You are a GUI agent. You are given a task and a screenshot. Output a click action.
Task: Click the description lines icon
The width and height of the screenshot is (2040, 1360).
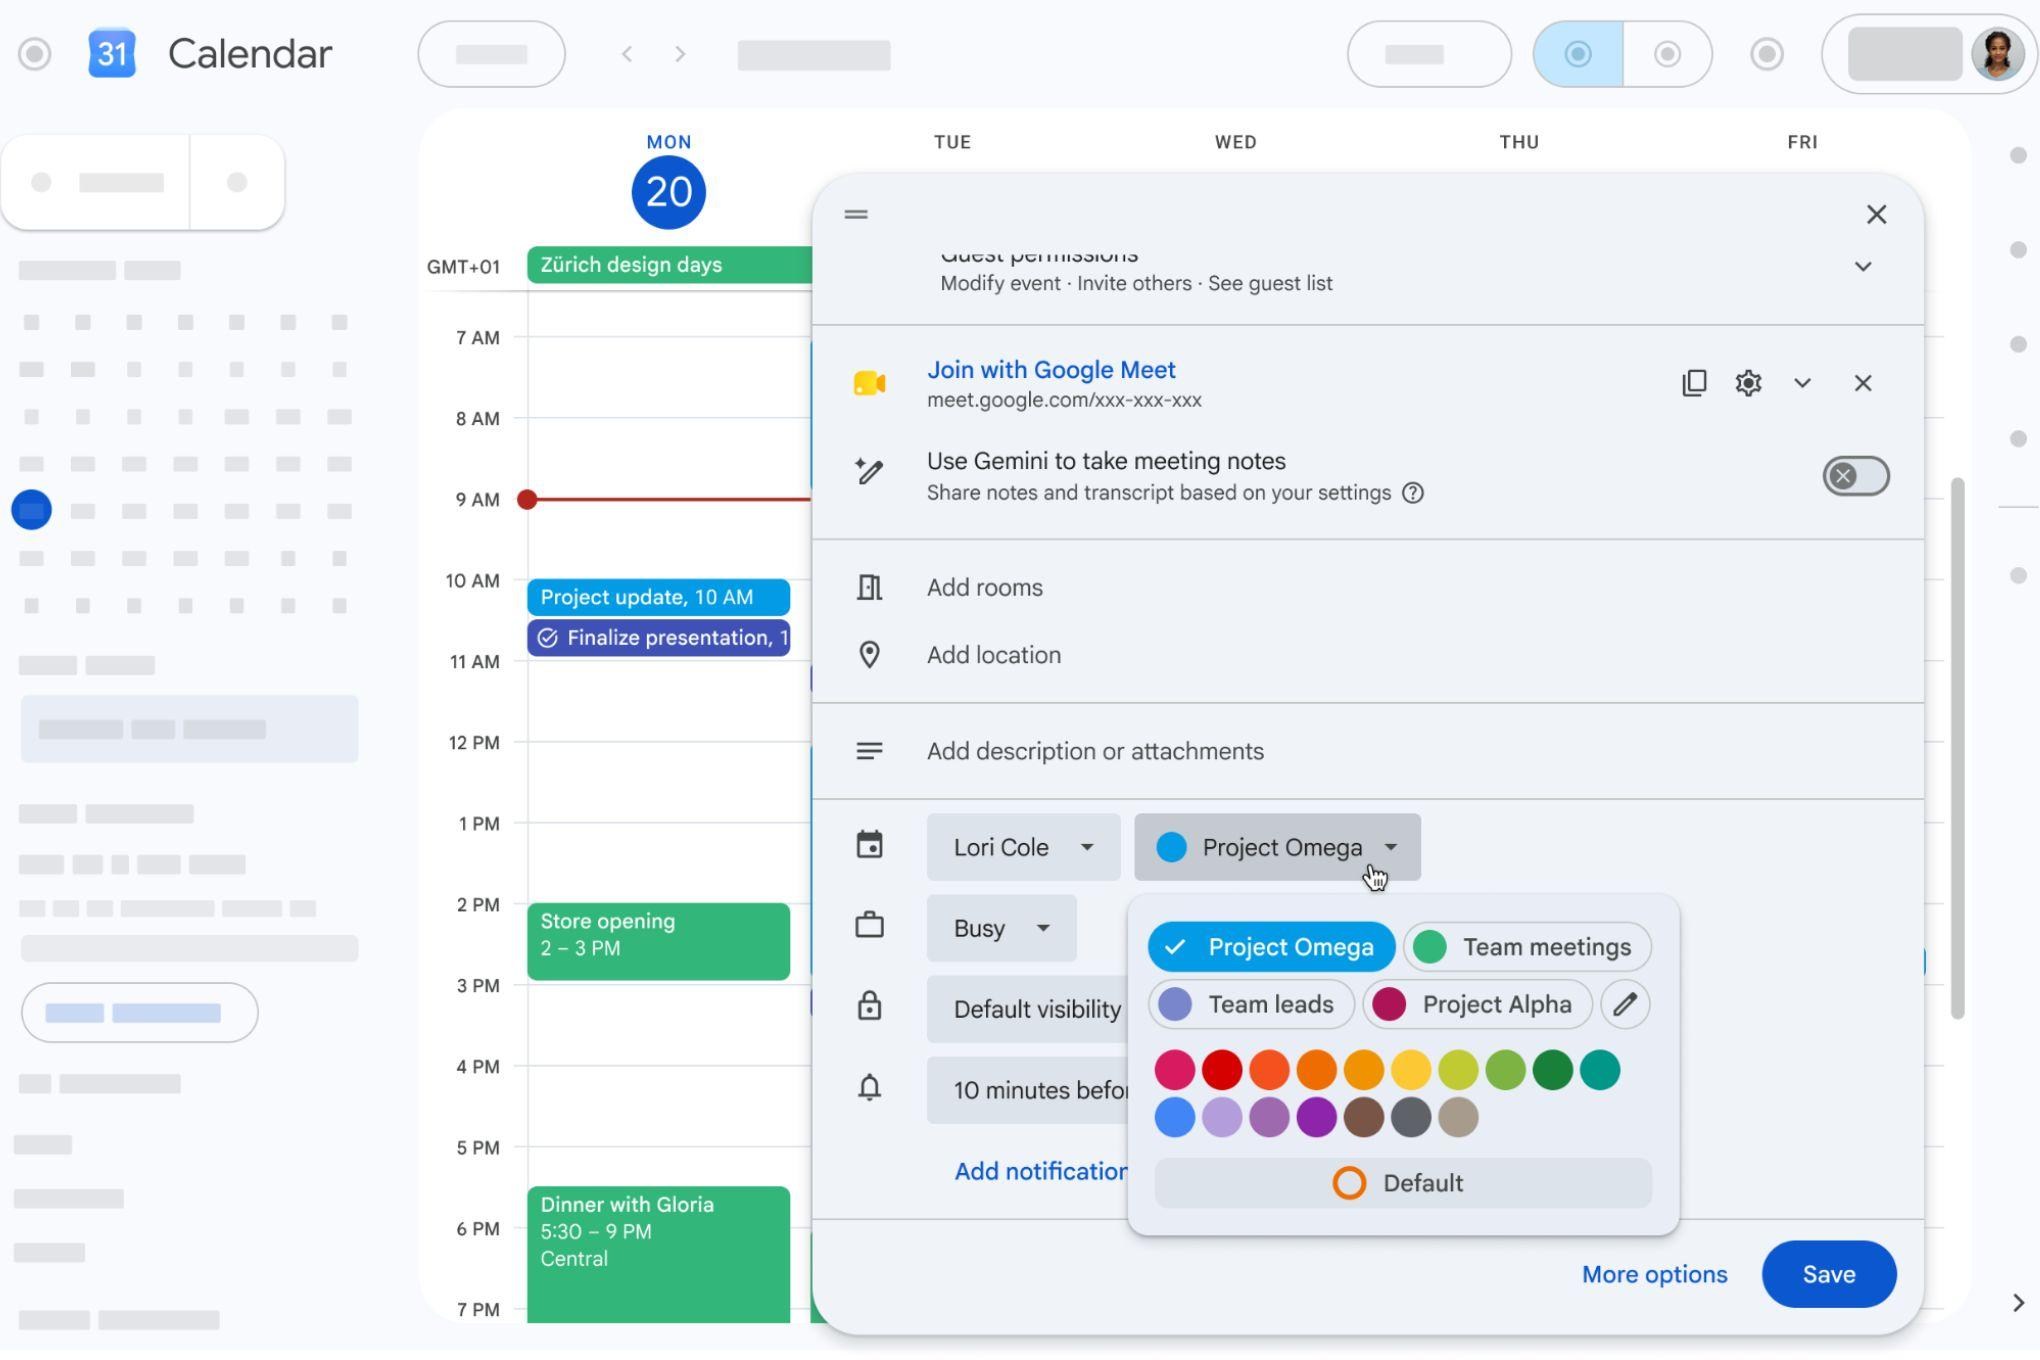tap(869, 751)
